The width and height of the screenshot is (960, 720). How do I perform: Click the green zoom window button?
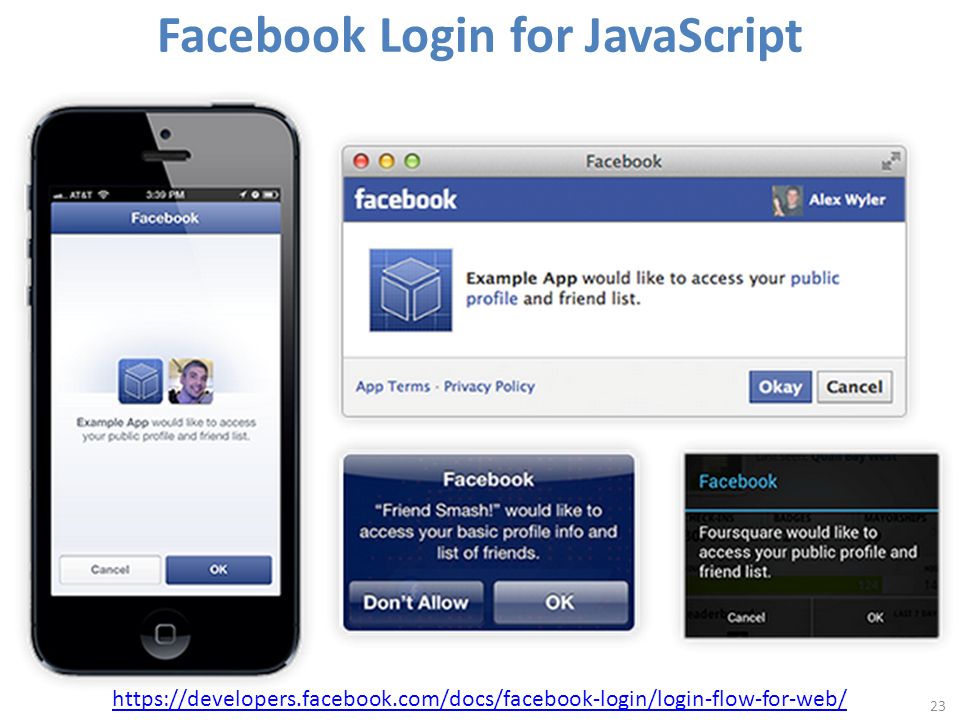click(412, 161)
